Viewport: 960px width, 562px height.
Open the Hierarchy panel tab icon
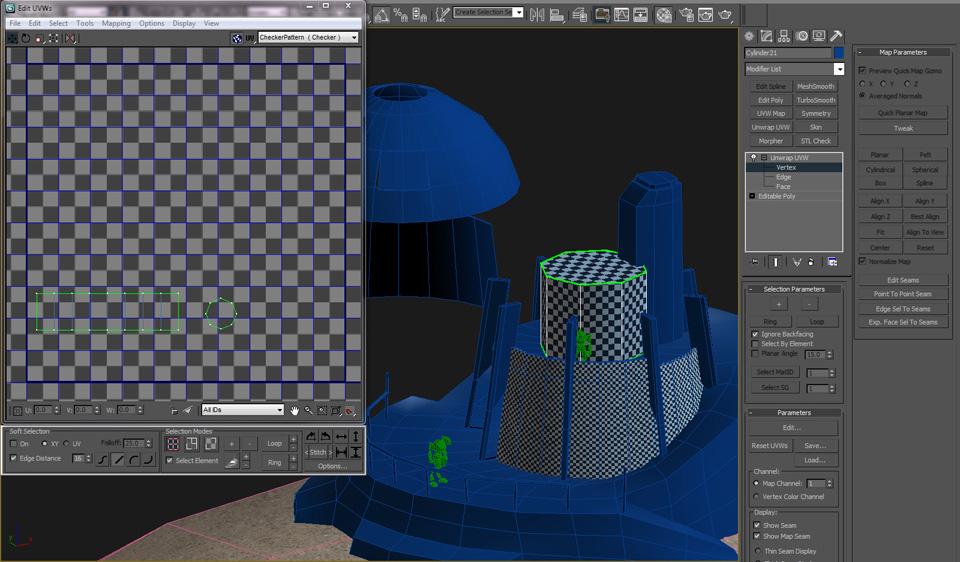(x=784, y=36)
